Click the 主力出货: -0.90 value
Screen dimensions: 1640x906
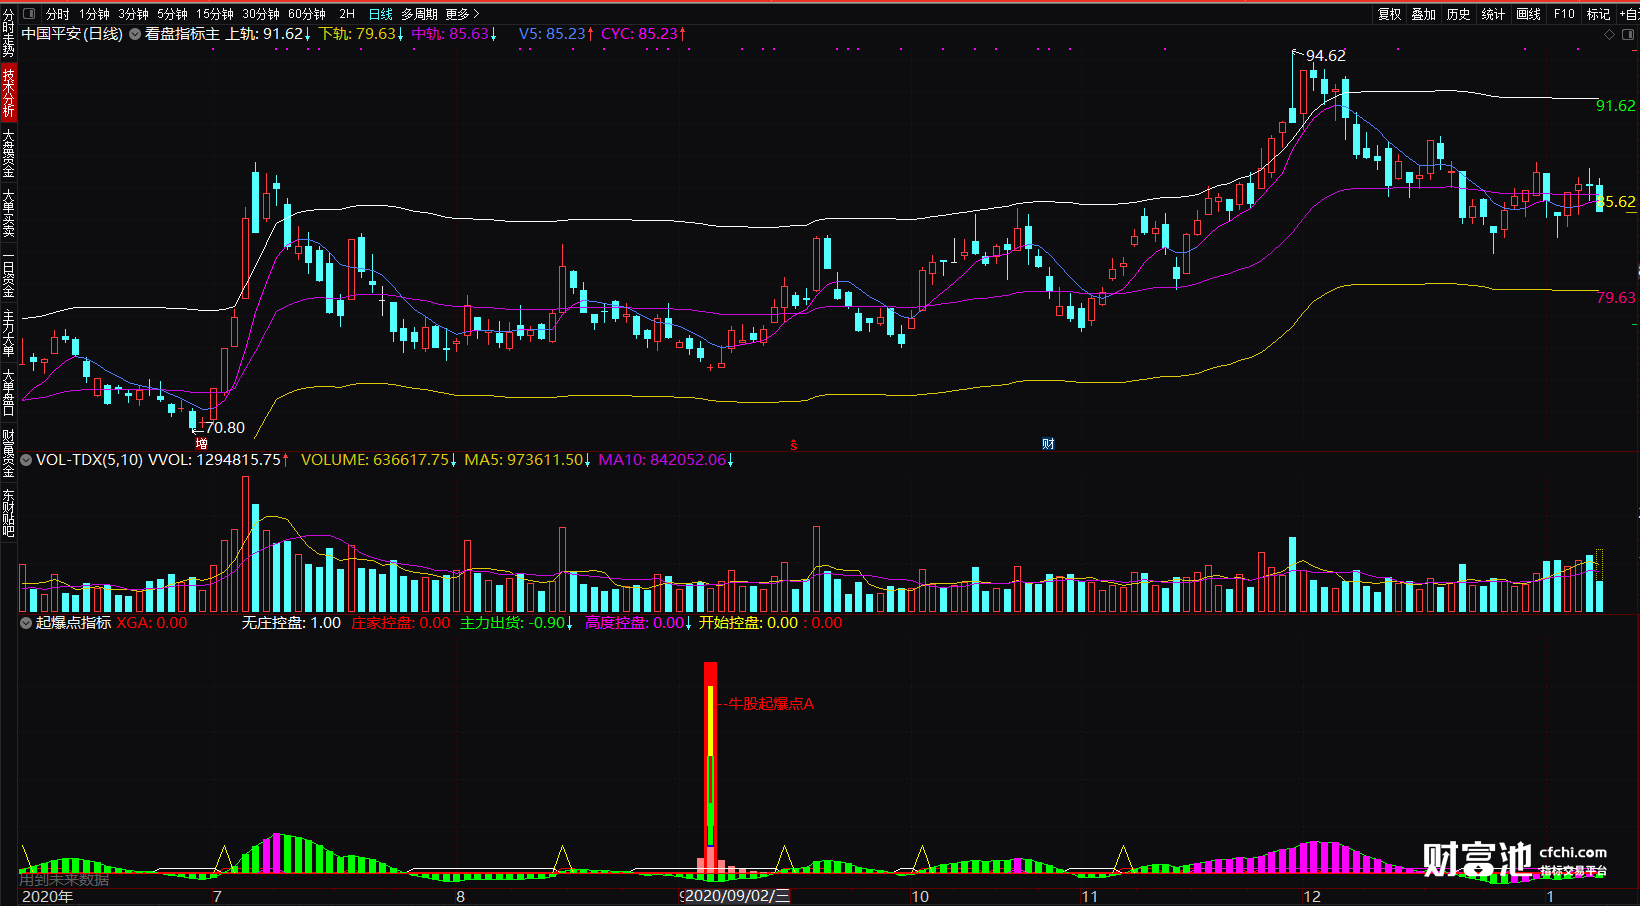pos(517,623)
